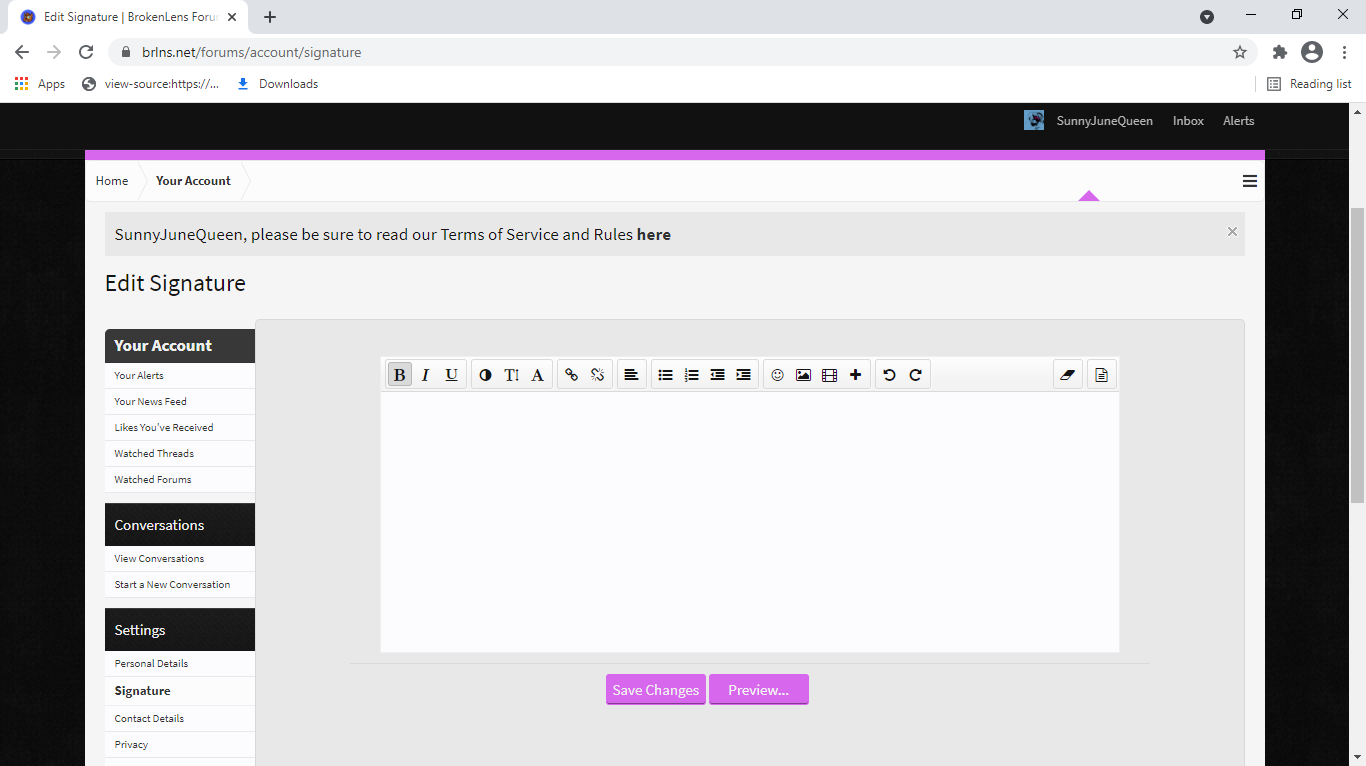
Task: Open font family tool
Action: [537, 375]
